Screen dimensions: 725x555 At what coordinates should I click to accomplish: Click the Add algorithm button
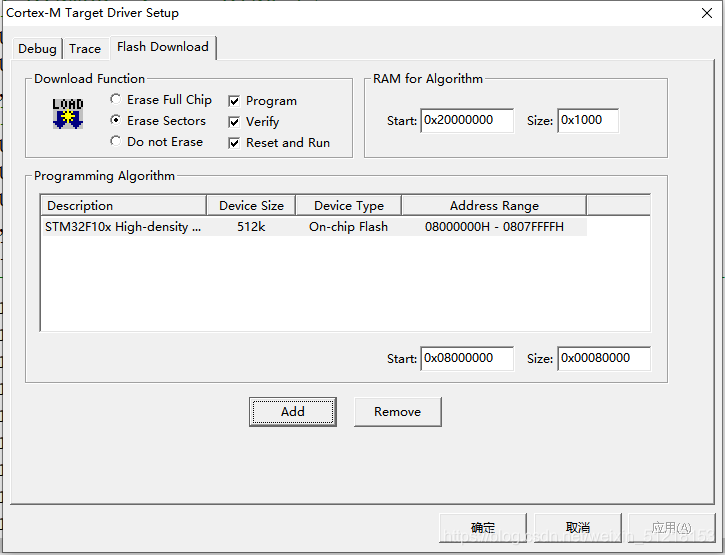click(x=293, y=412)
